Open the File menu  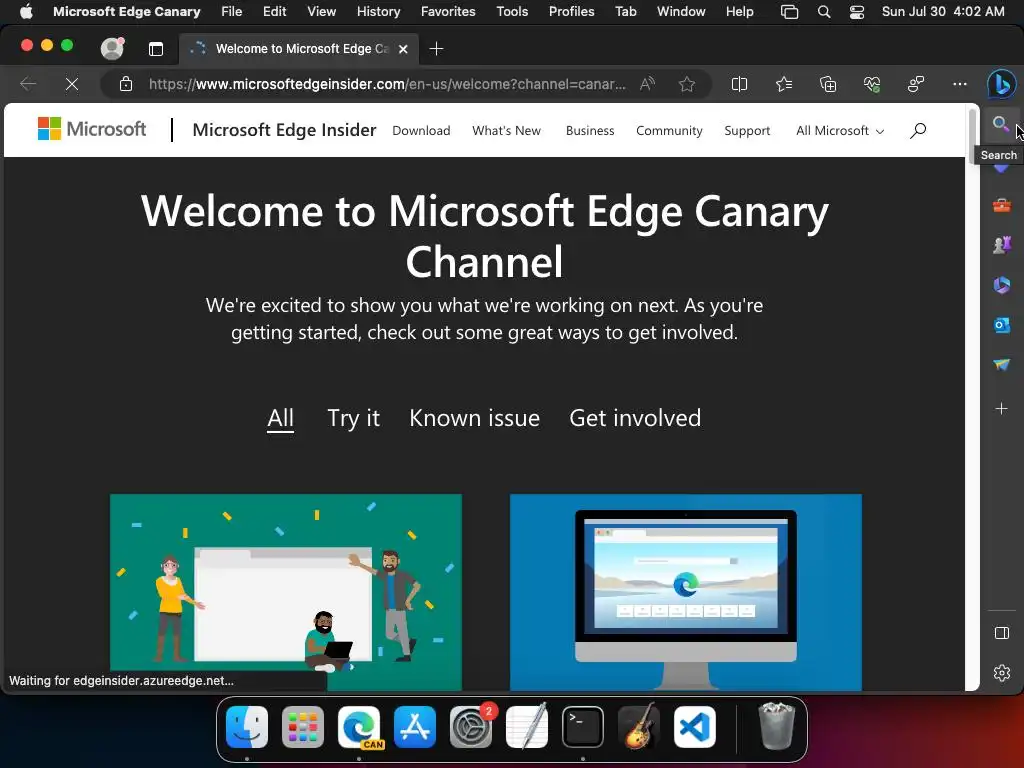pyautogui.click(x=231, y=11)
